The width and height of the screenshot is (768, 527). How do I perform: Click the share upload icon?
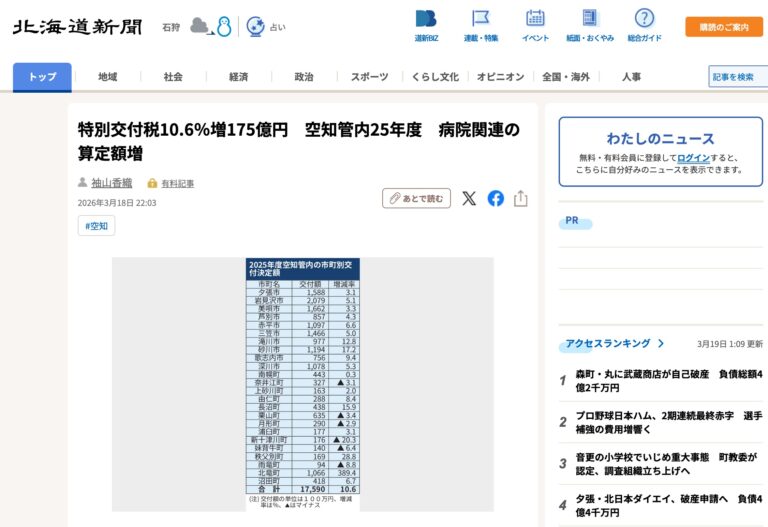(x=521, y=198)
